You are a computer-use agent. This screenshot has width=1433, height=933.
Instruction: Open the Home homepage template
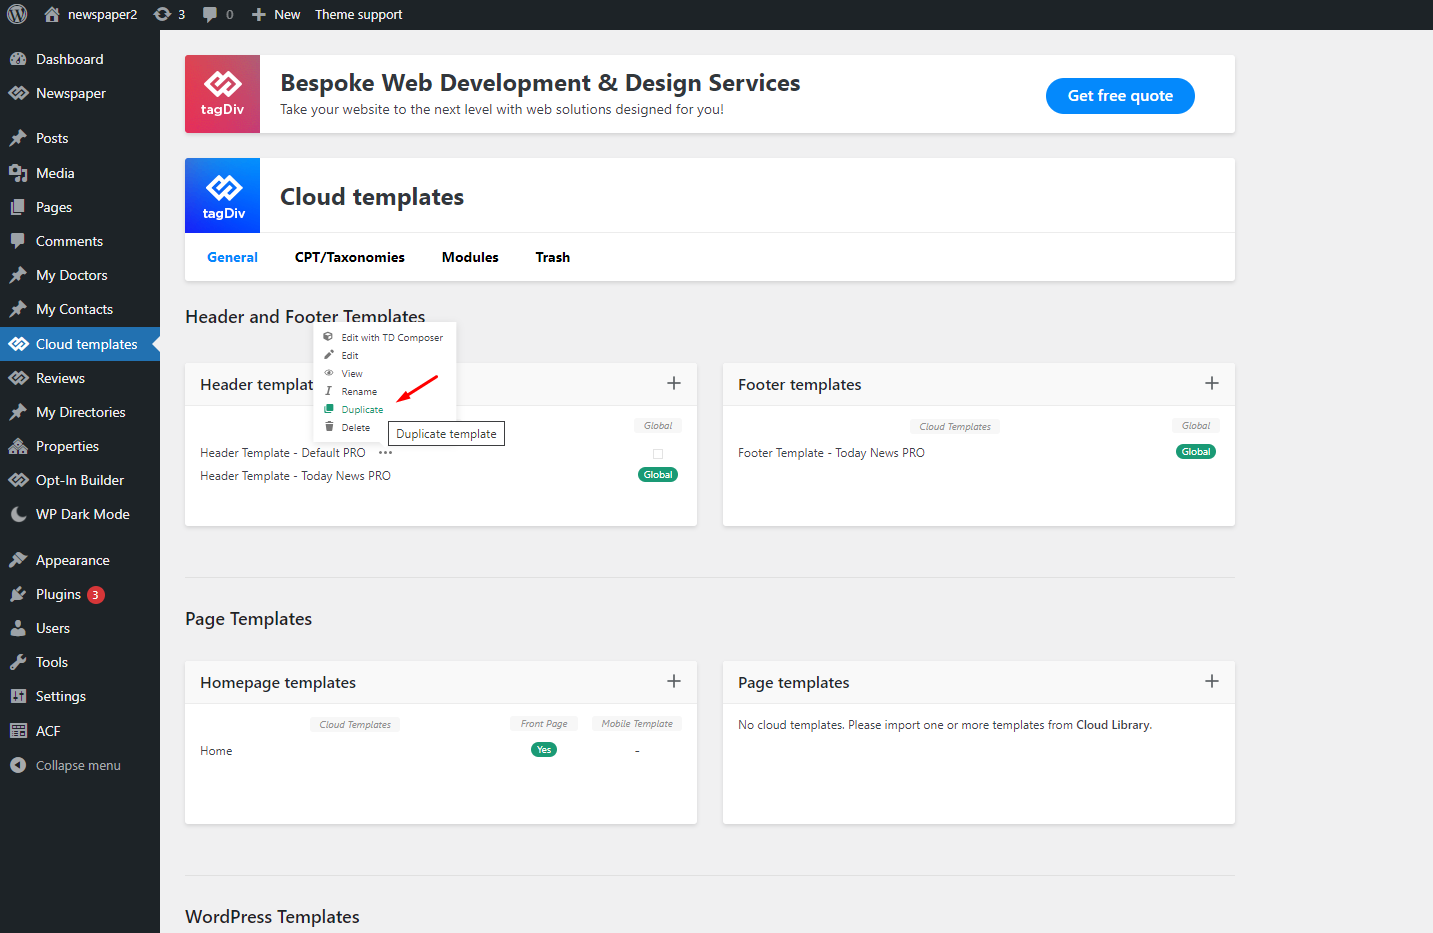(216, 751)
